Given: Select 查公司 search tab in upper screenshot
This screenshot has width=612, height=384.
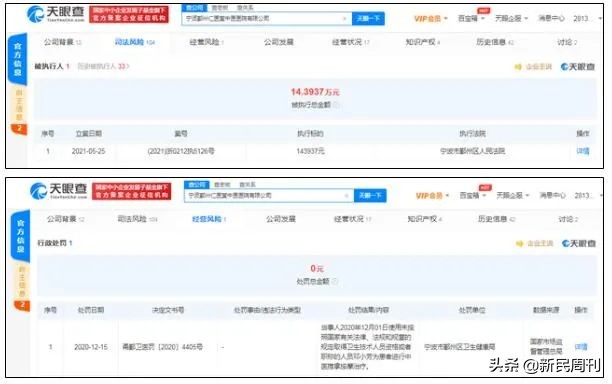Looking at the screenshot, I should [x=194, y=8].
